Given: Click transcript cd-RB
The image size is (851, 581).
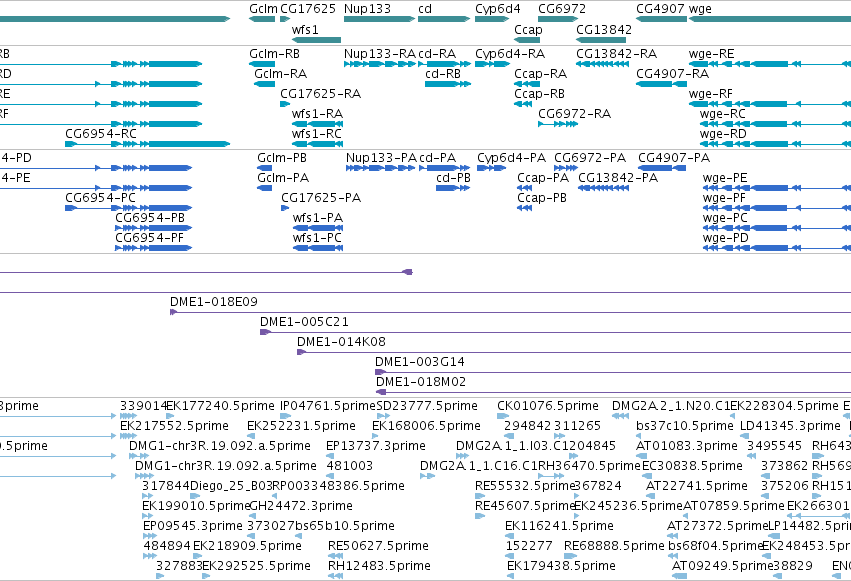Looking at the screenshot, I should pyautogui.click(x=442, y=74).
